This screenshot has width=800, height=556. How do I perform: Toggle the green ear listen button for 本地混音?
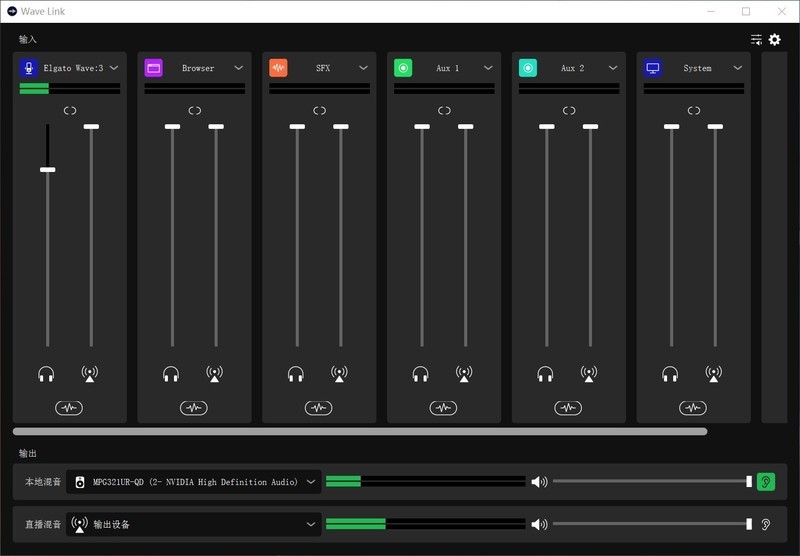coord(766,482)
